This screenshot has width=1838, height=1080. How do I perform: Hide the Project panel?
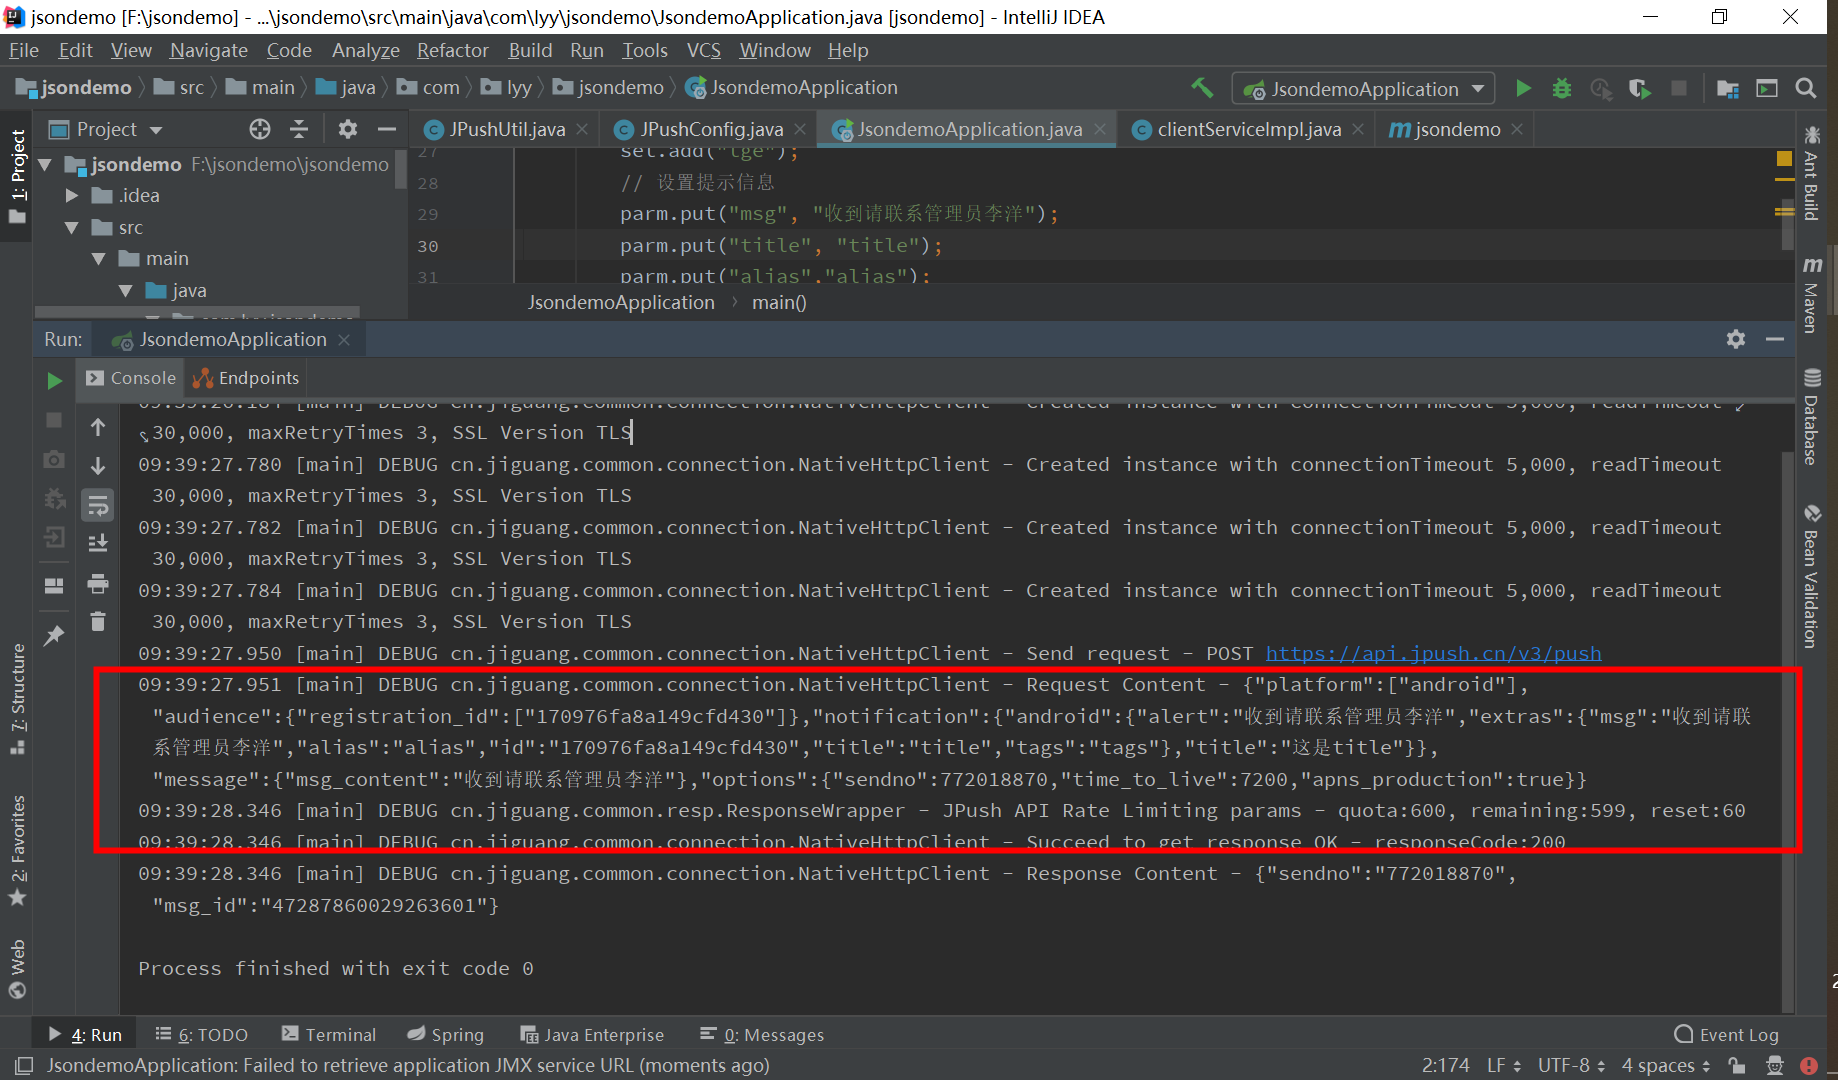pos(386,129)
